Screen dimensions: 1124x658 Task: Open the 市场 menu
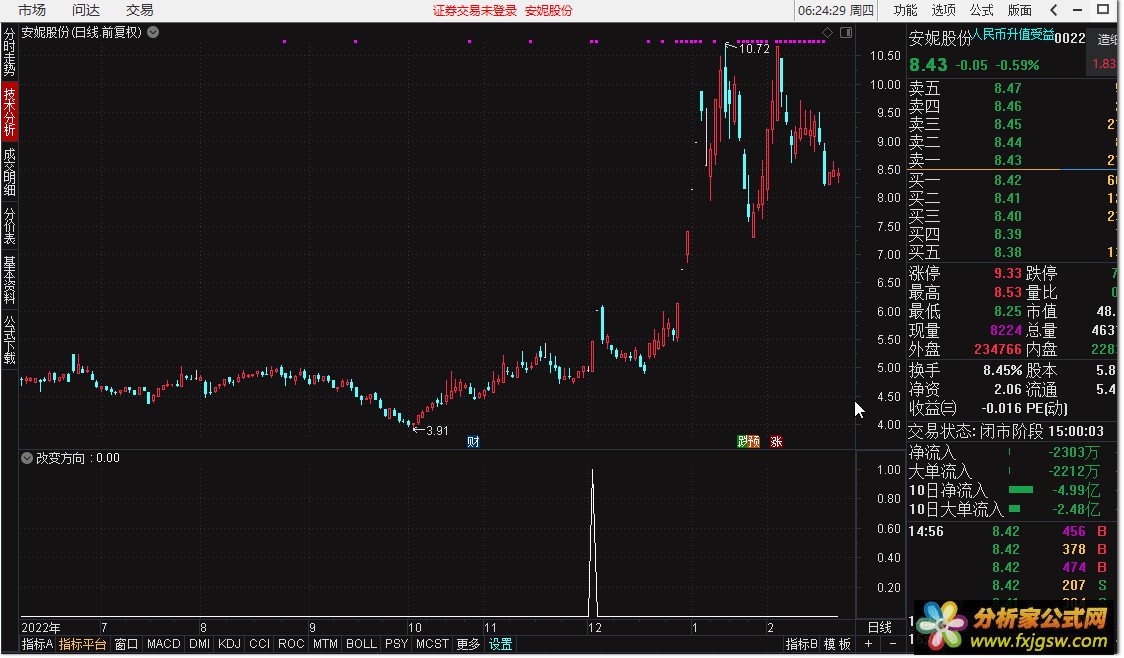[x=32, y=10]
